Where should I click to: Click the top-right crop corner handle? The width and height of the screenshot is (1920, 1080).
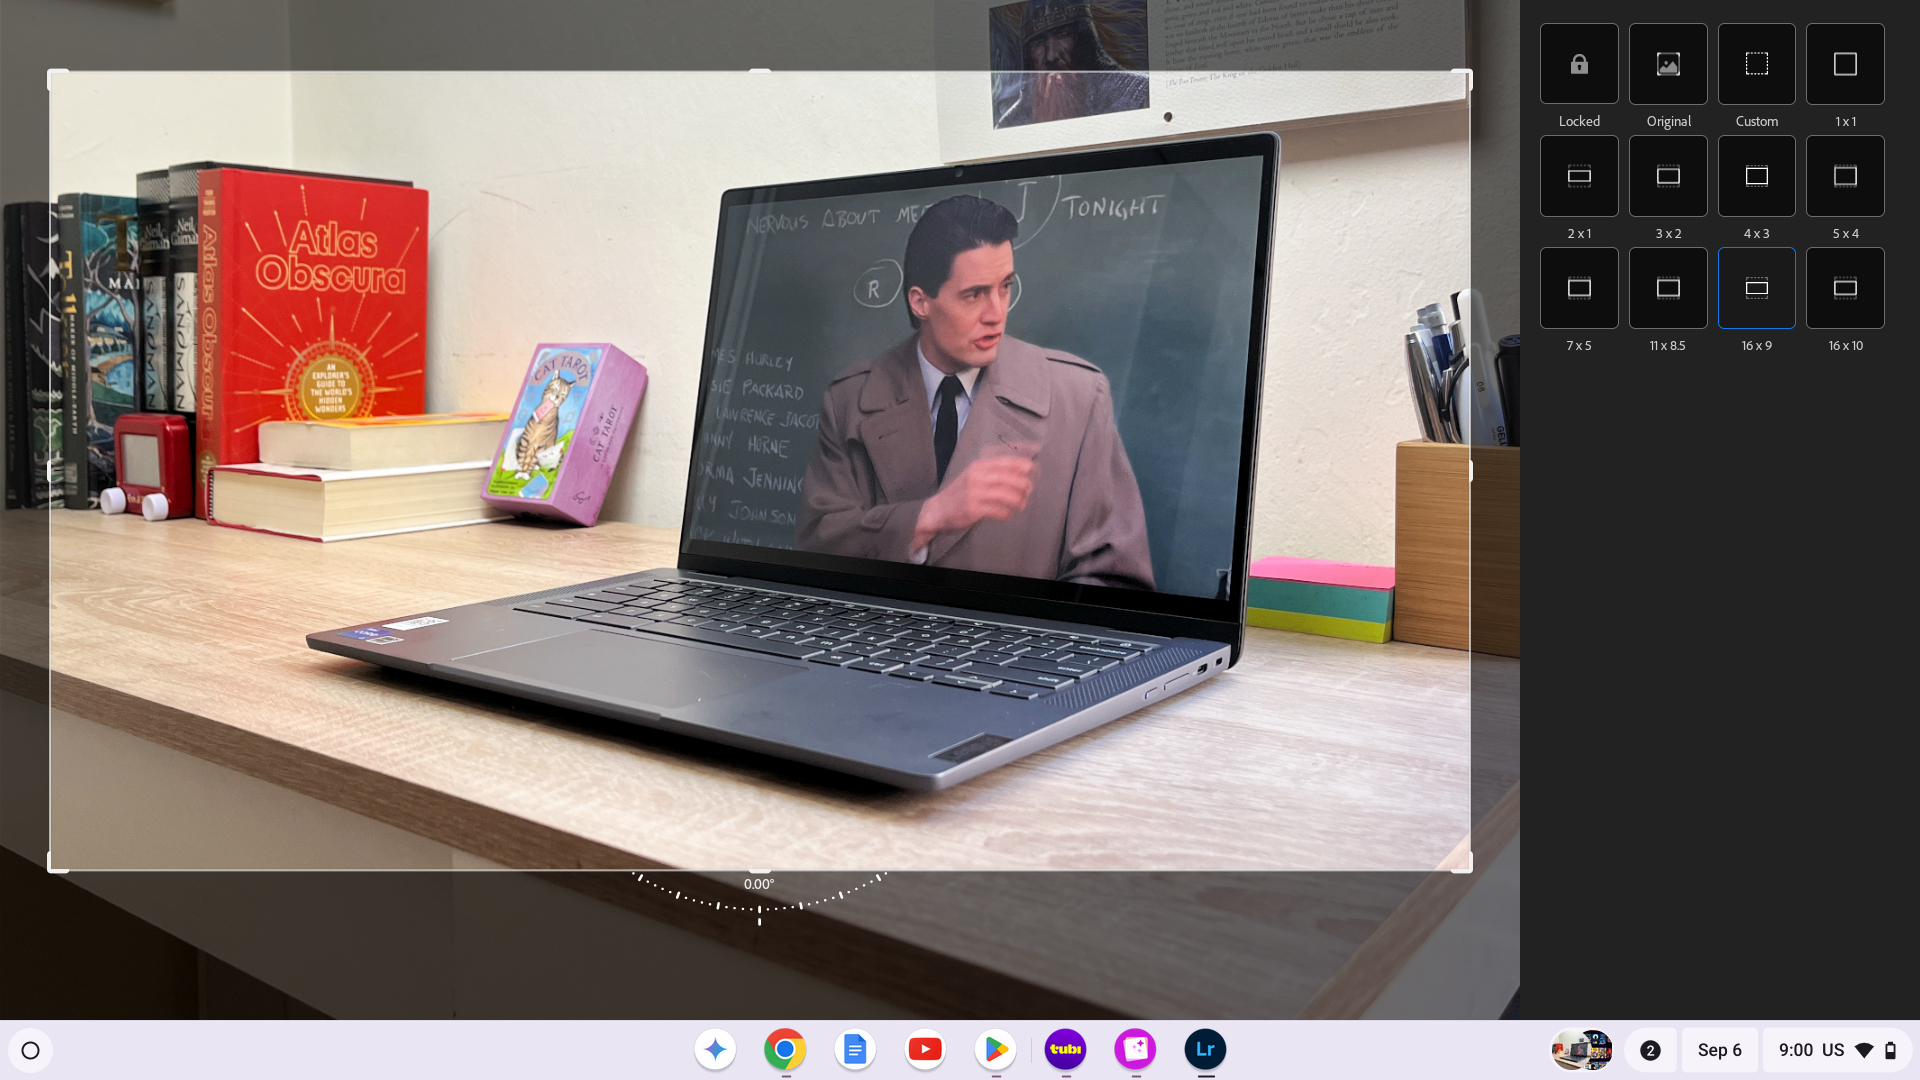pos(1464,78)
